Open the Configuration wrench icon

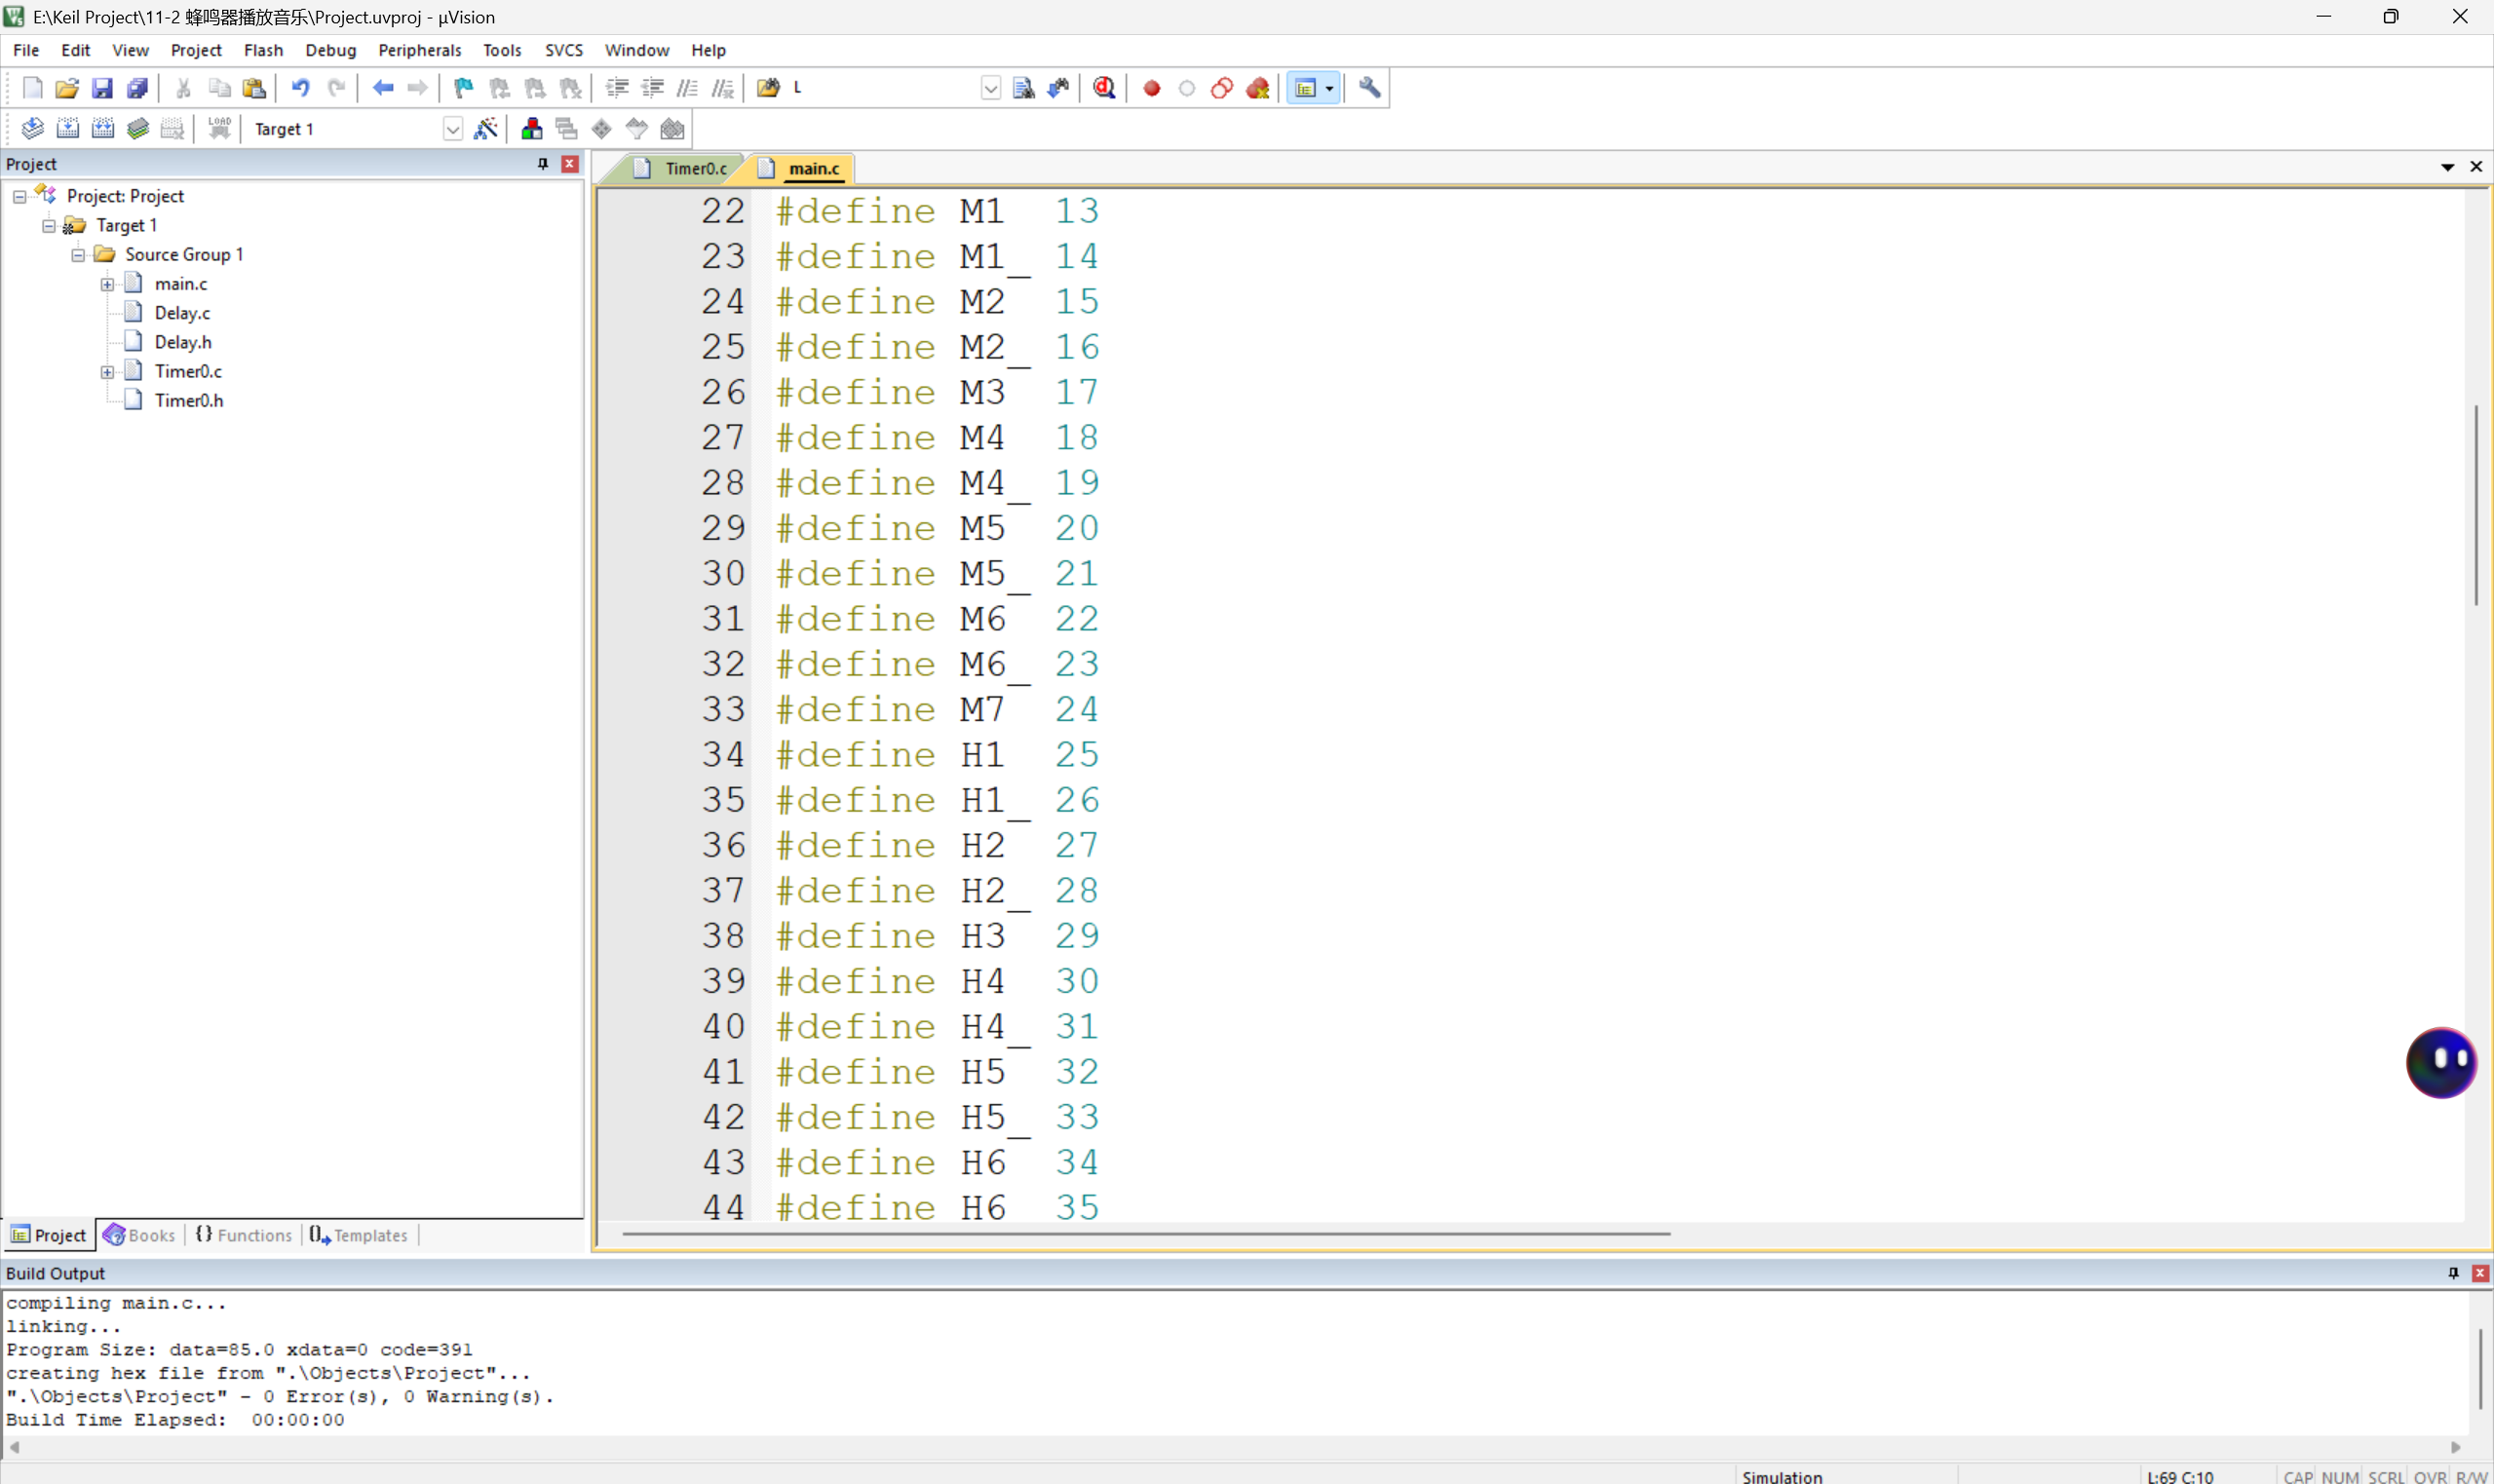tap(1369, 88)
